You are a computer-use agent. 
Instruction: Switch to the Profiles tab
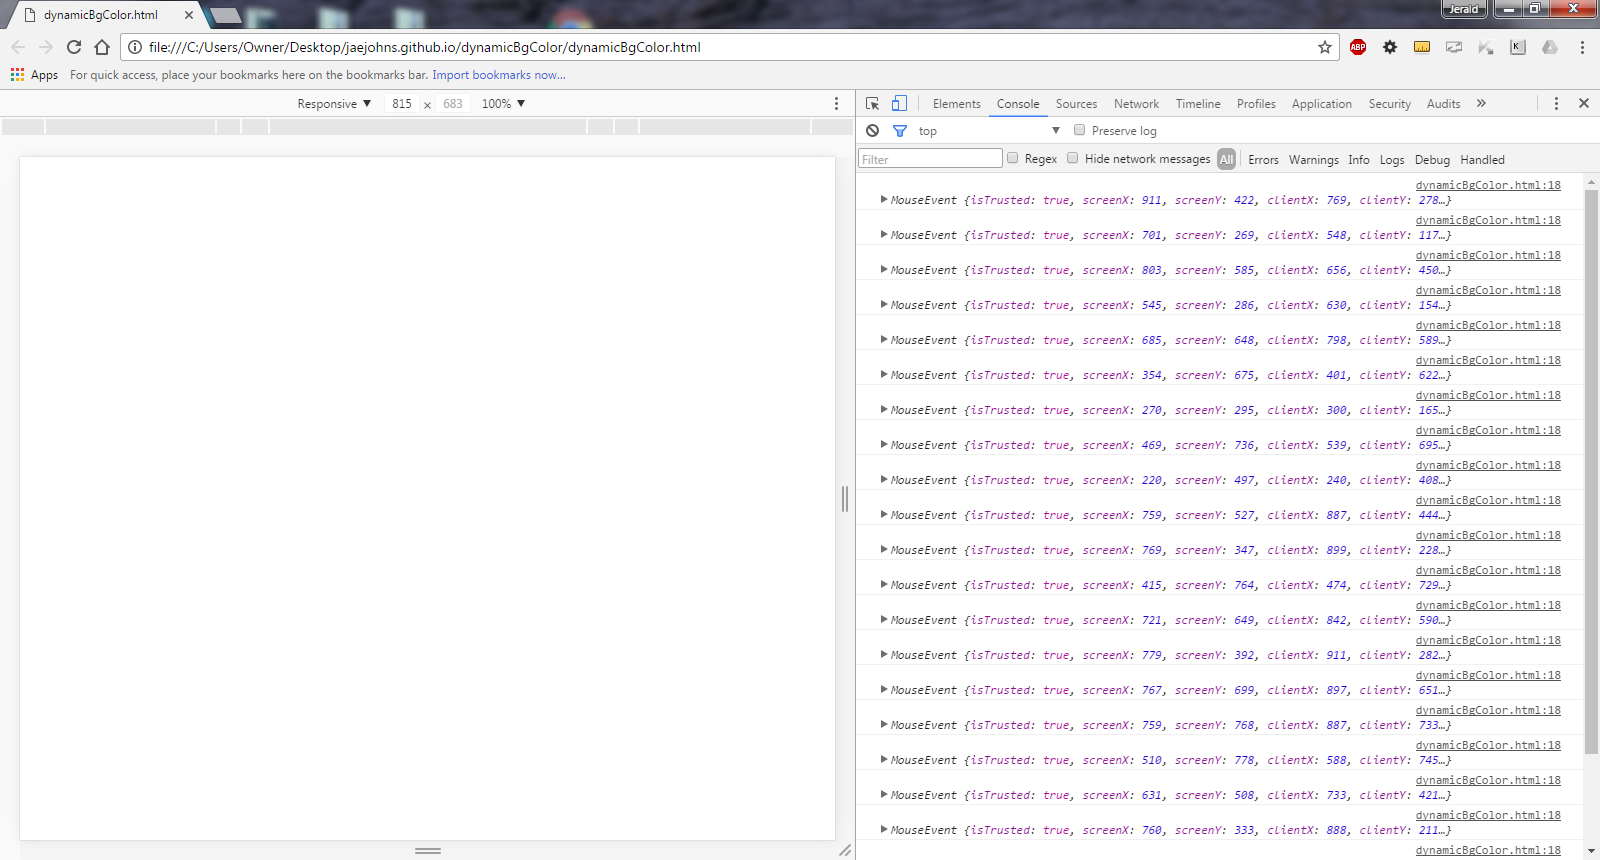(1256, 104)
